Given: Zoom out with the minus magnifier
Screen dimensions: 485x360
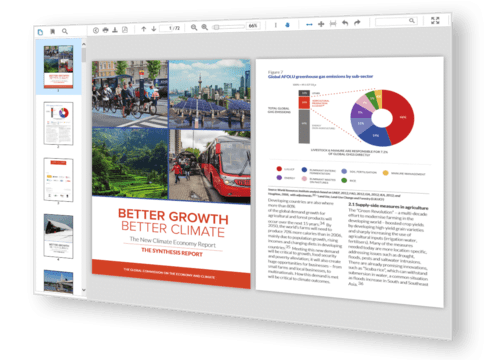Looking at the screenshot, I should 194,27.
